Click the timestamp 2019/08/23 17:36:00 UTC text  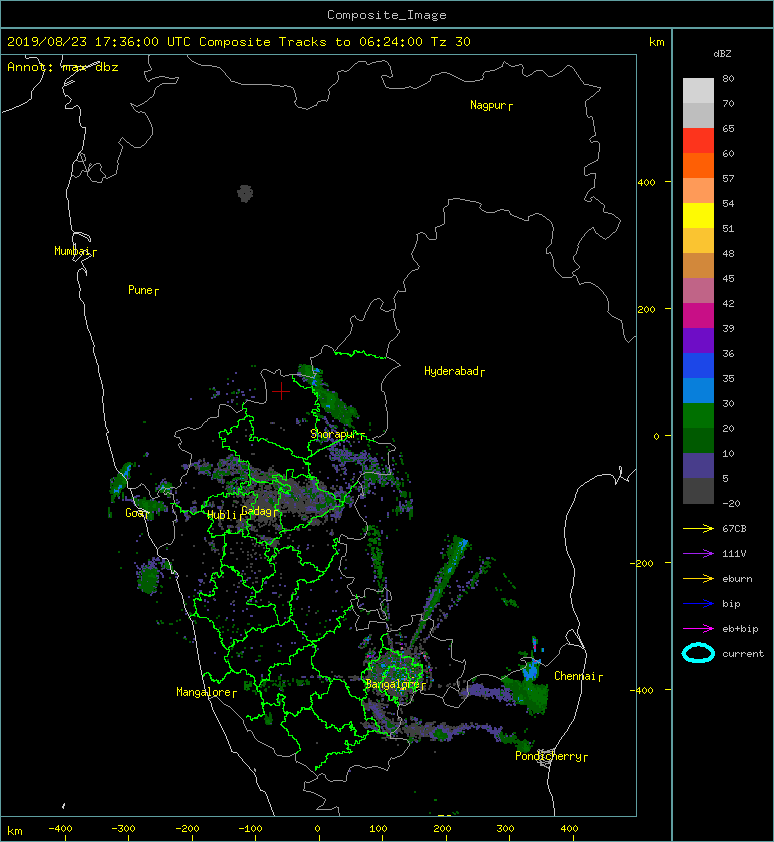(99, 42)
